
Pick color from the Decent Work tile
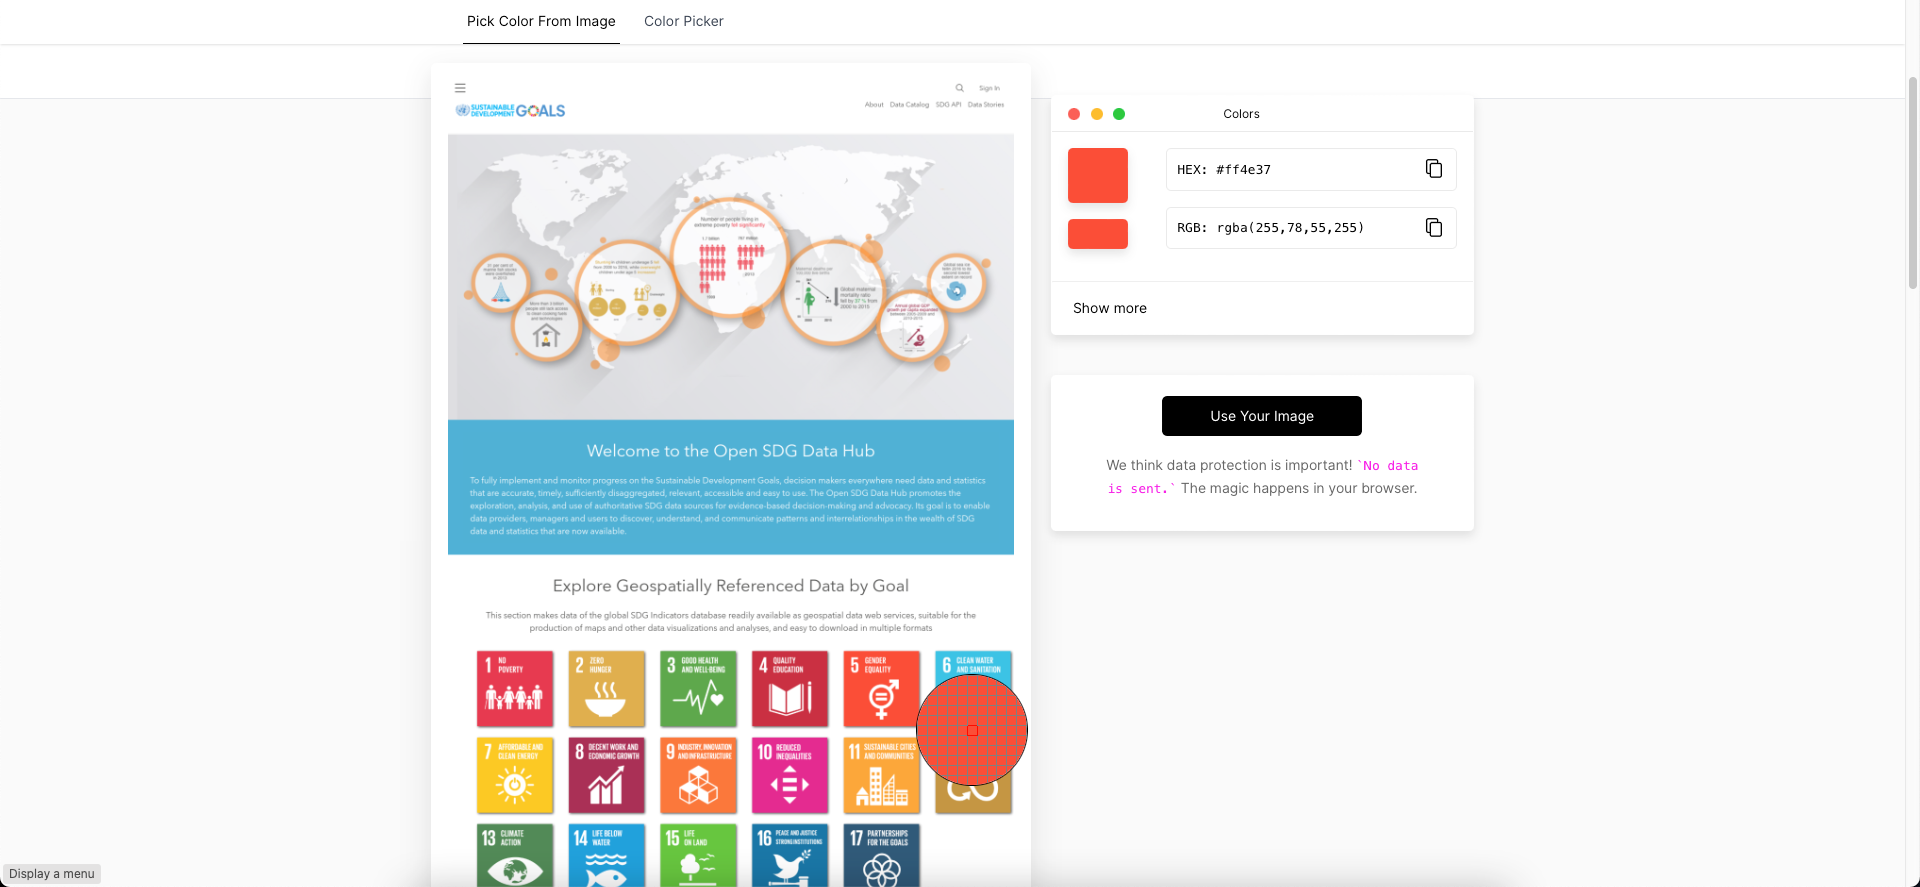(607, 776)
